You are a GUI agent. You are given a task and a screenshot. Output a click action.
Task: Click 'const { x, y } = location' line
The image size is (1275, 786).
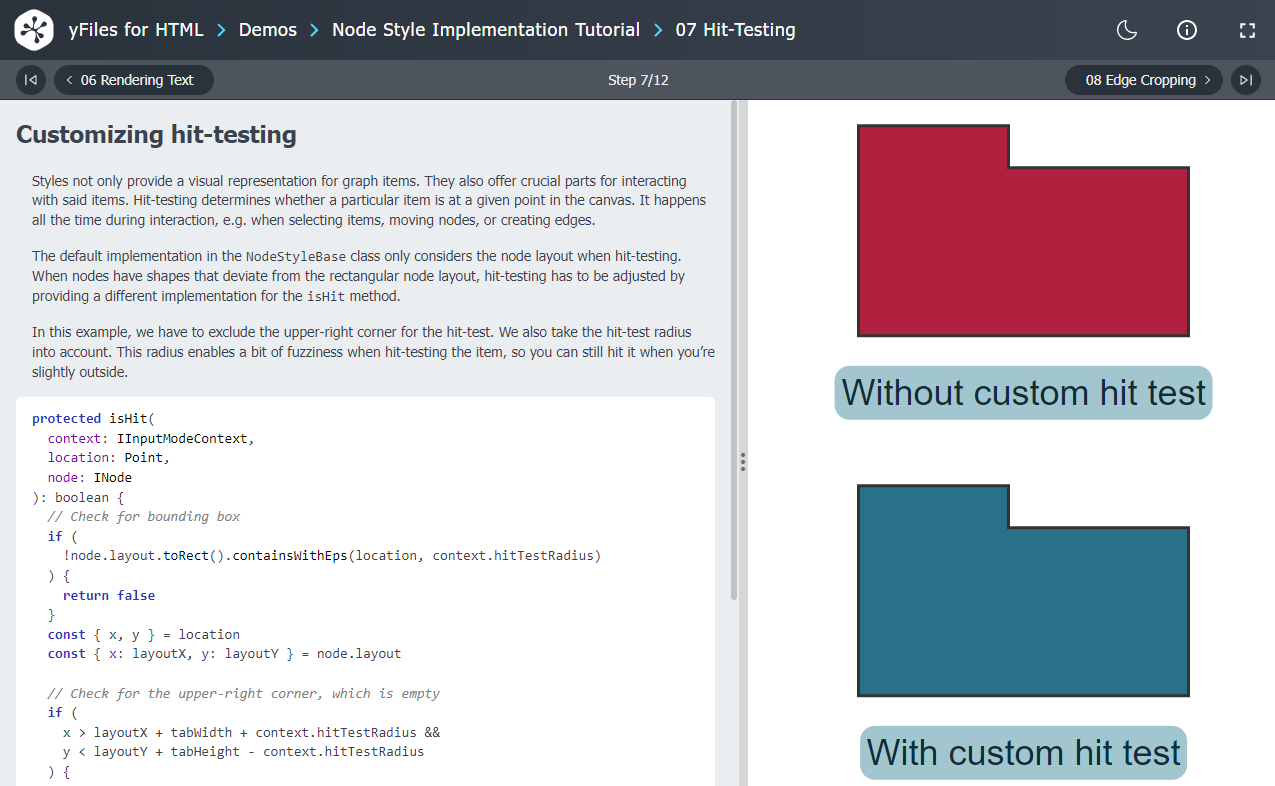[144, 634]
